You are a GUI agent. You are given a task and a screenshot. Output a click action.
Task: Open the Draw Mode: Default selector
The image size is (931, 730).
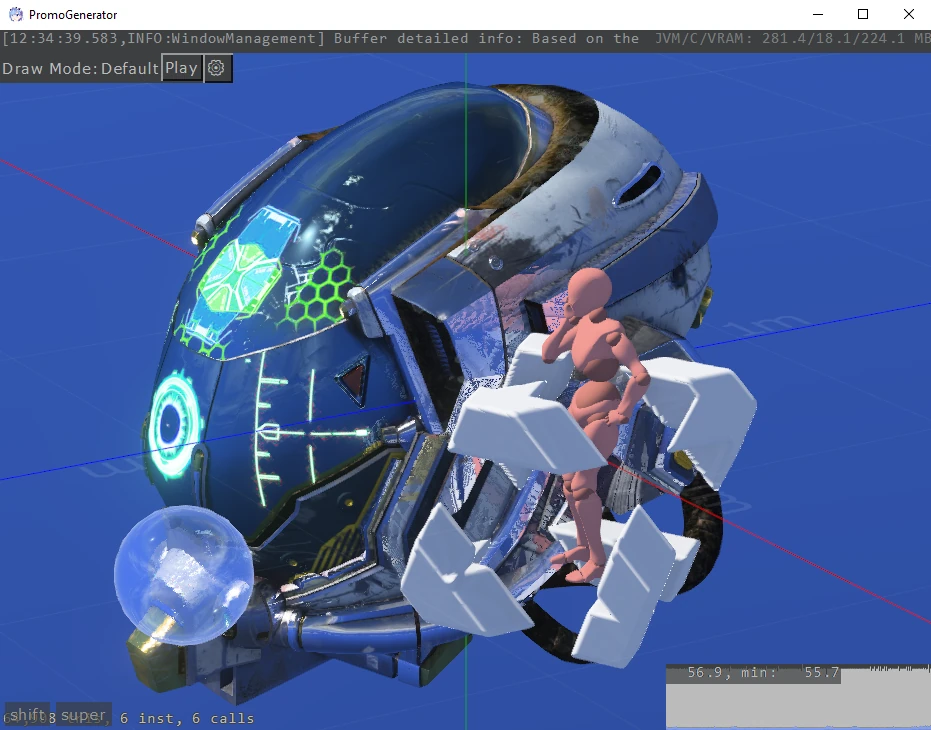point(80,69)
